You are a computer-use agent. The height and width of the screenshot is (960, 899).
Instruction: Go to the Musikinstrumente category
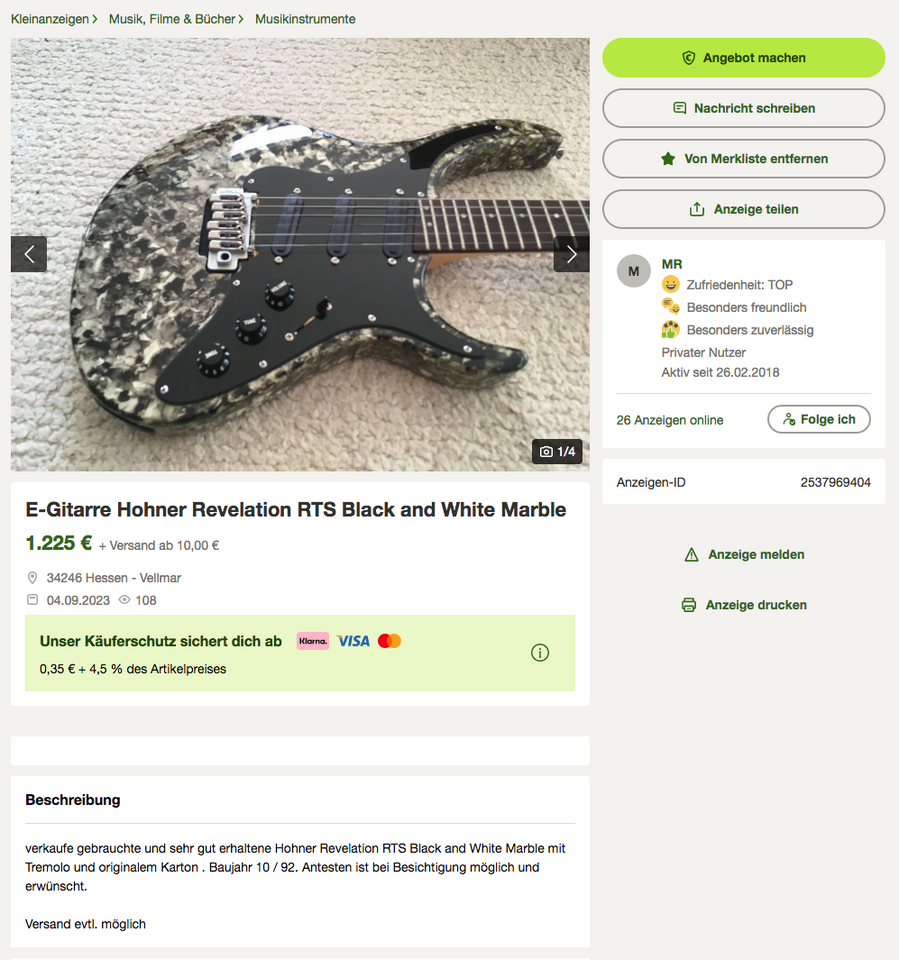pyautogui.click(x=305, y=19)
